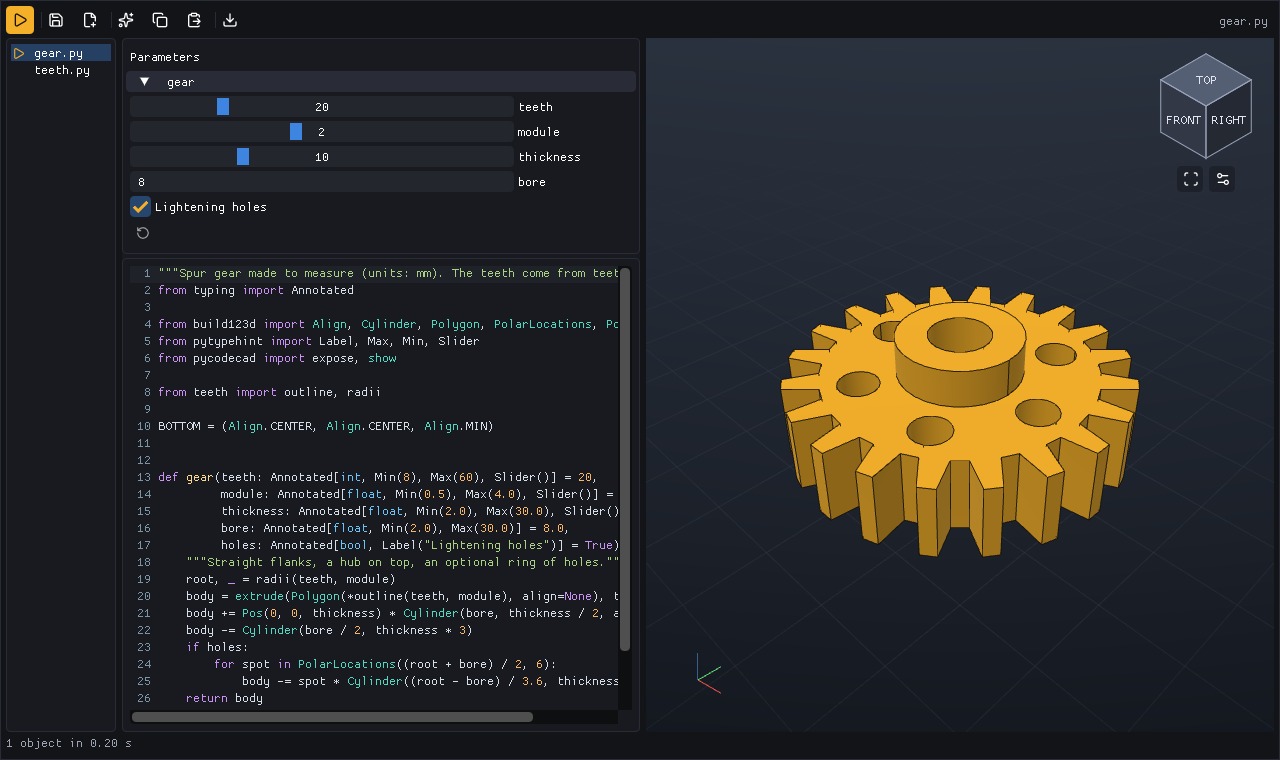This screenshot has height=760, width=1280.
Task: Click the module slider handle
Action: (x=296, y=132)
